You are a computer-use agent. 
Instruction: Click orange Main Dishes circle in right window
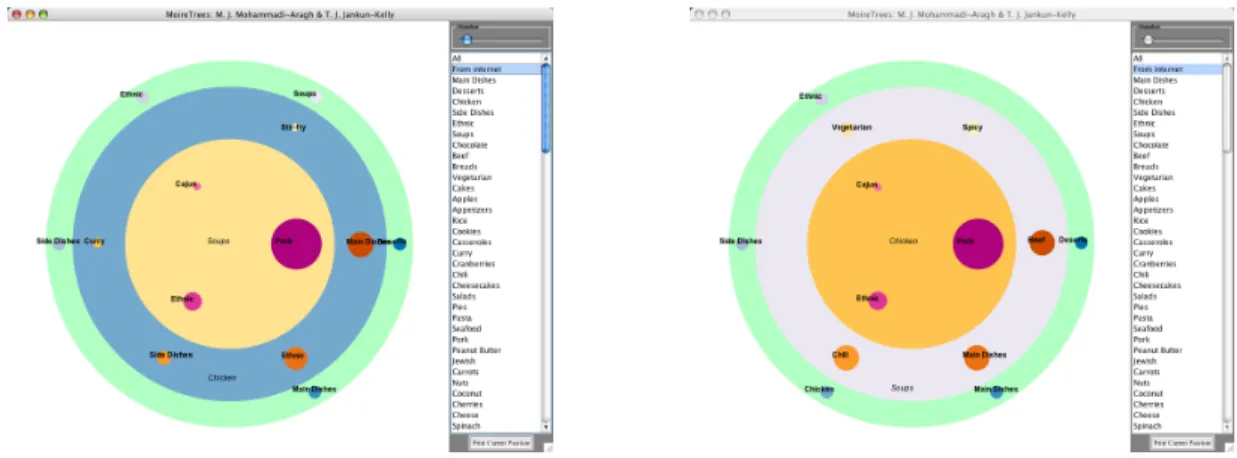pos(977,357)
